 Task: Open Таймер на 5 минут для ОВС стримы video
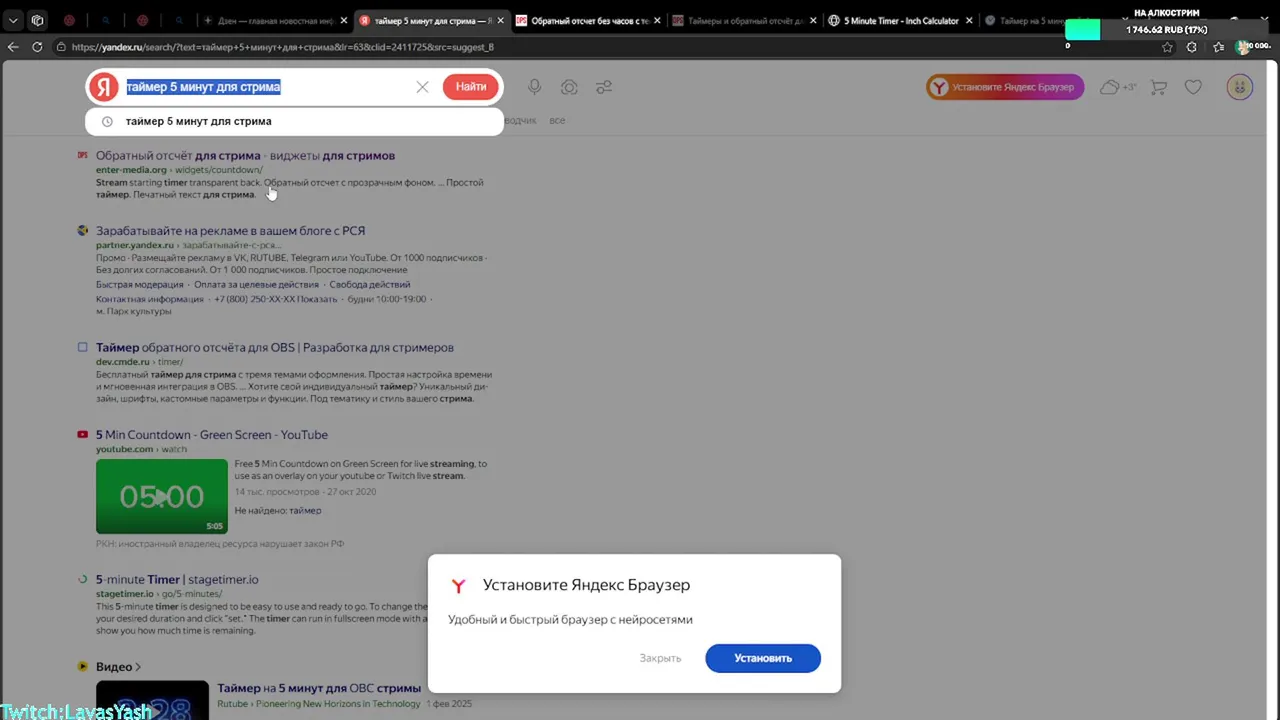coord(319,688)
